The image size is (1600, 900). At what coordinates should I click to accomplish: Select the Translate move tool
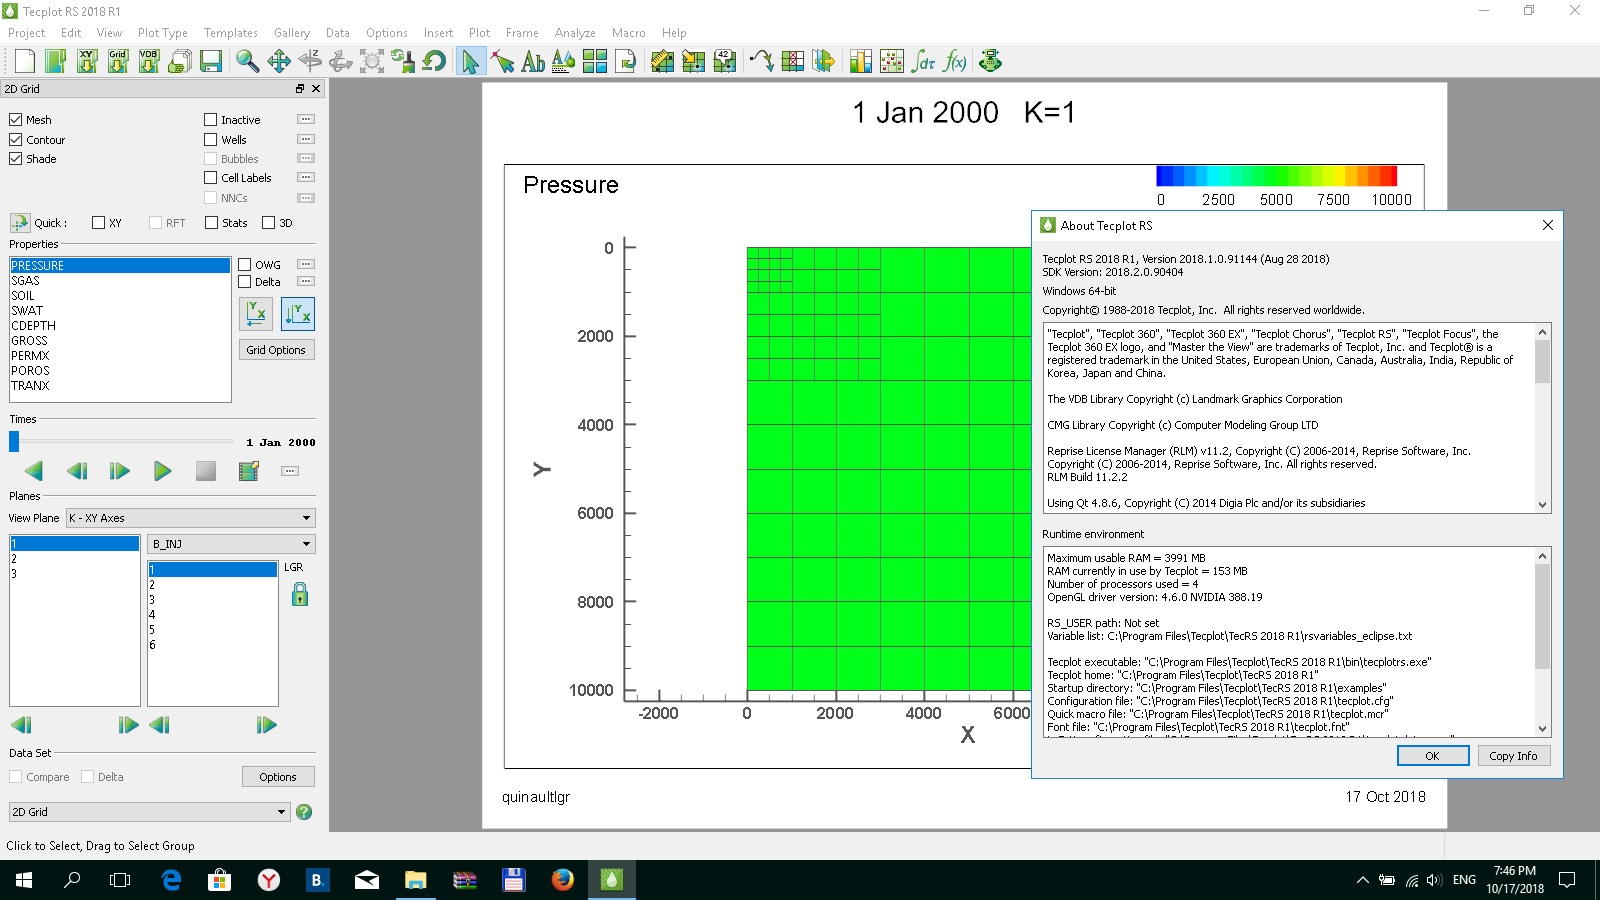279,62
